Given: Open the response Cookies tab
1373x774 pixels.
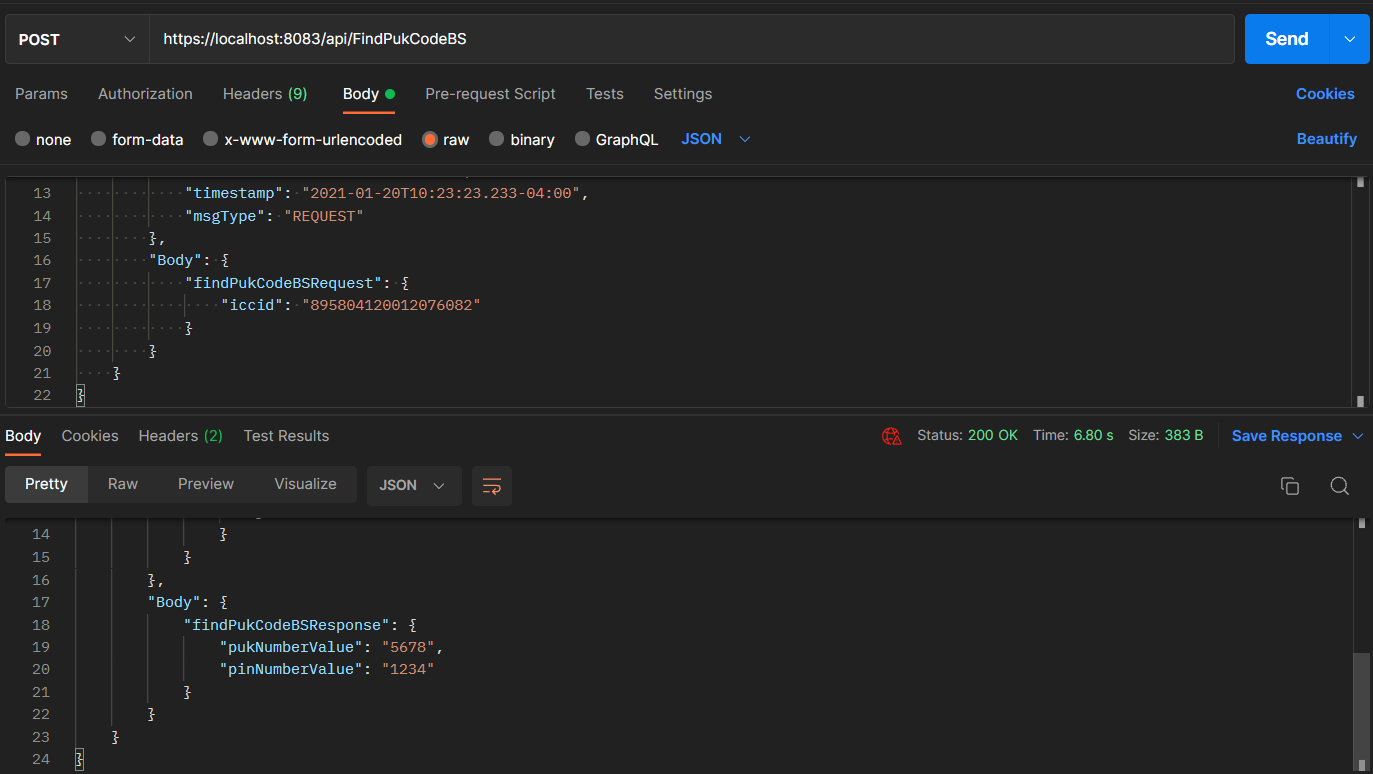Looking at the screenshot, I should tap(90, 436).
